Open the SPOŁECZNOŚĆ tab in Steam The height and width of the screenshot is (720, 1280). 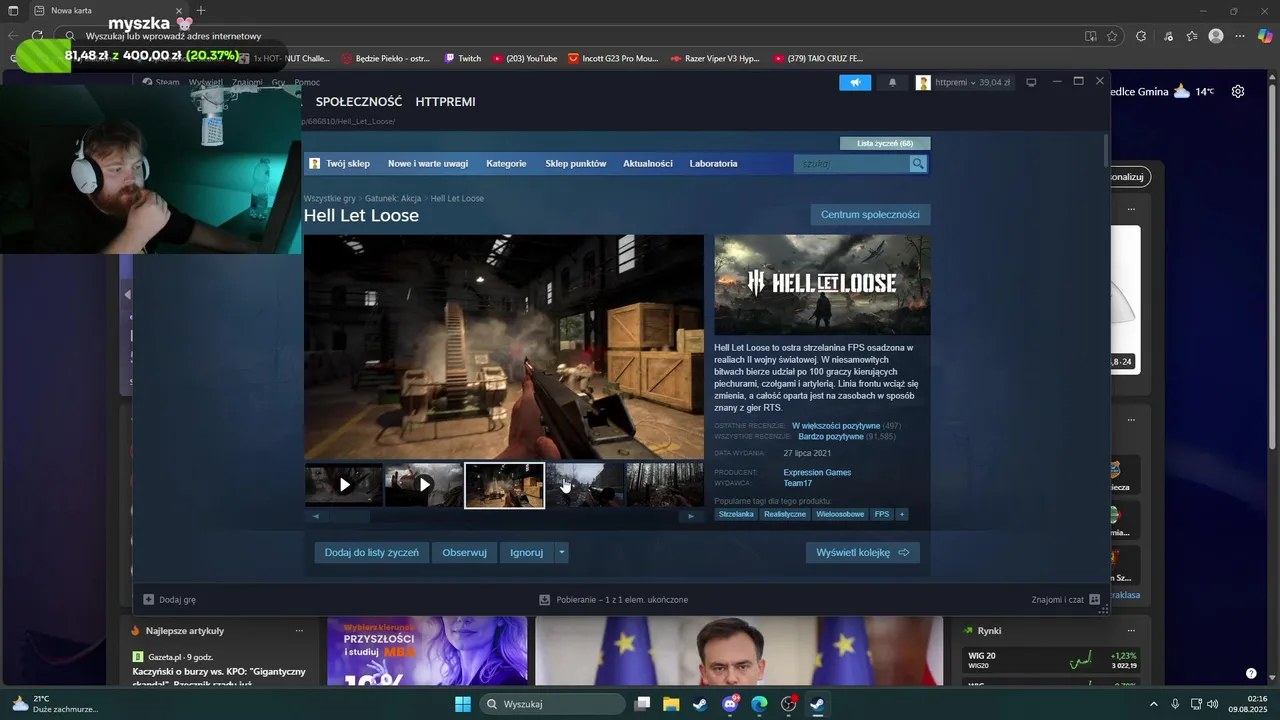(359, 102)
